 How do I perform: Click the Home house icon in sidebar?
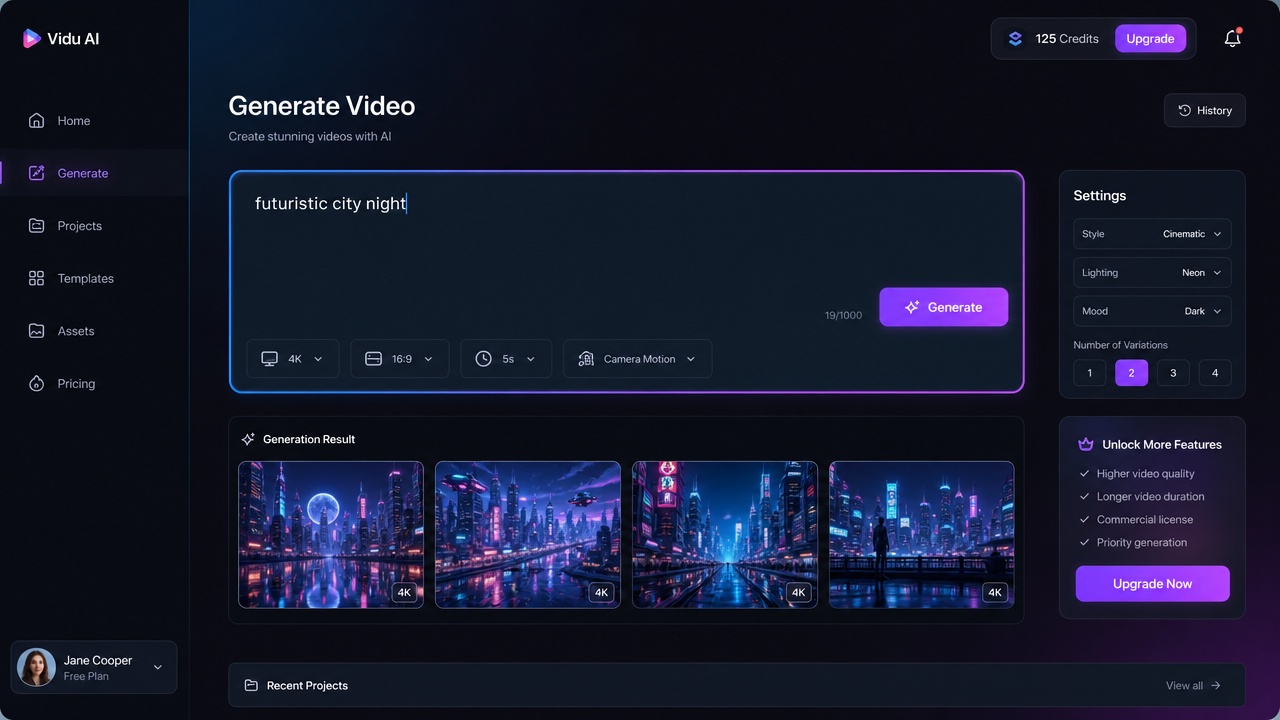click(x=37, y=121)
